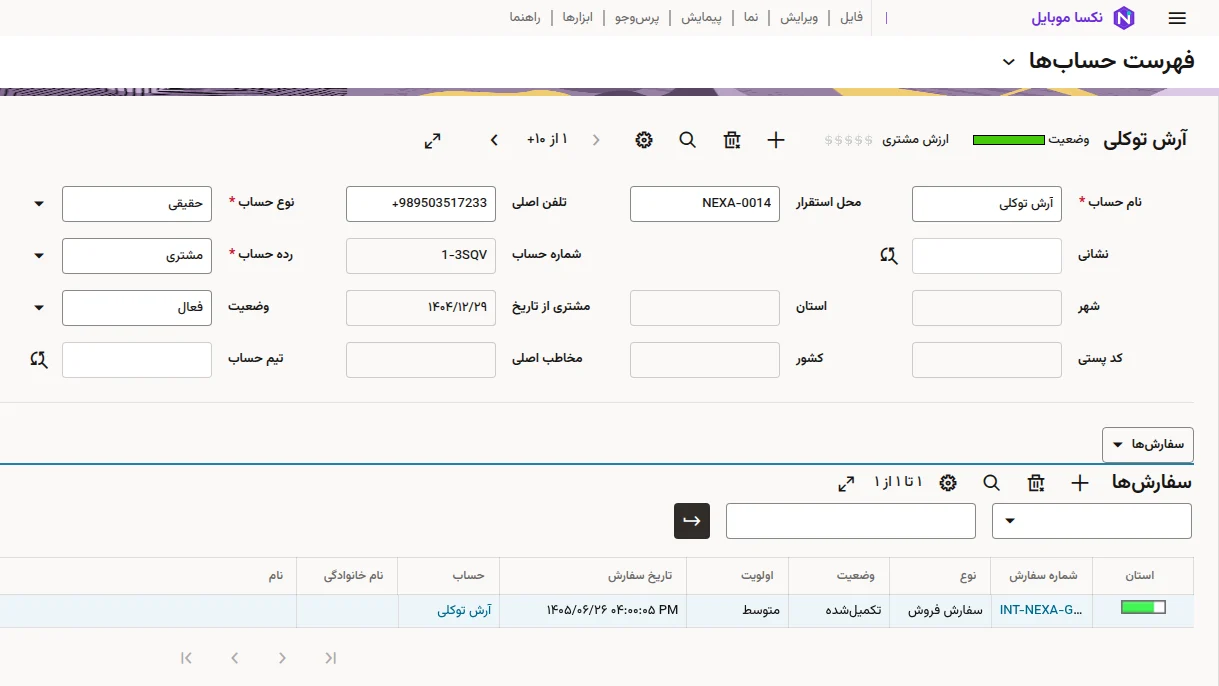This screenshot has width=1219, height=686.
Task: Open وضعیت dropdown arrow
Action: (x=39, y=308)
